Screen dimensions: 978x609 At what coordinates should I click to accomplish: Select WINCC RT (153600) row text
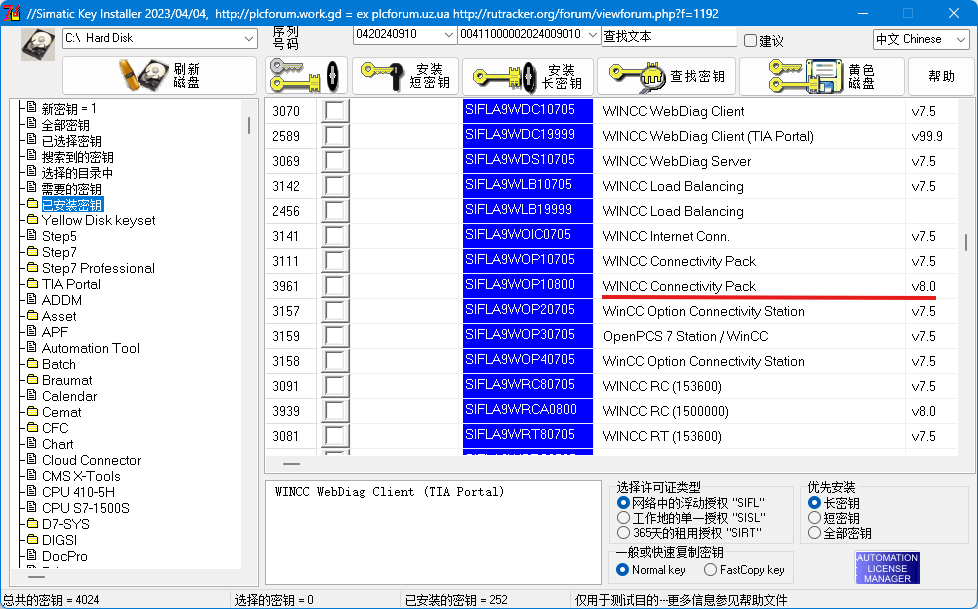[x=662, y=436]
